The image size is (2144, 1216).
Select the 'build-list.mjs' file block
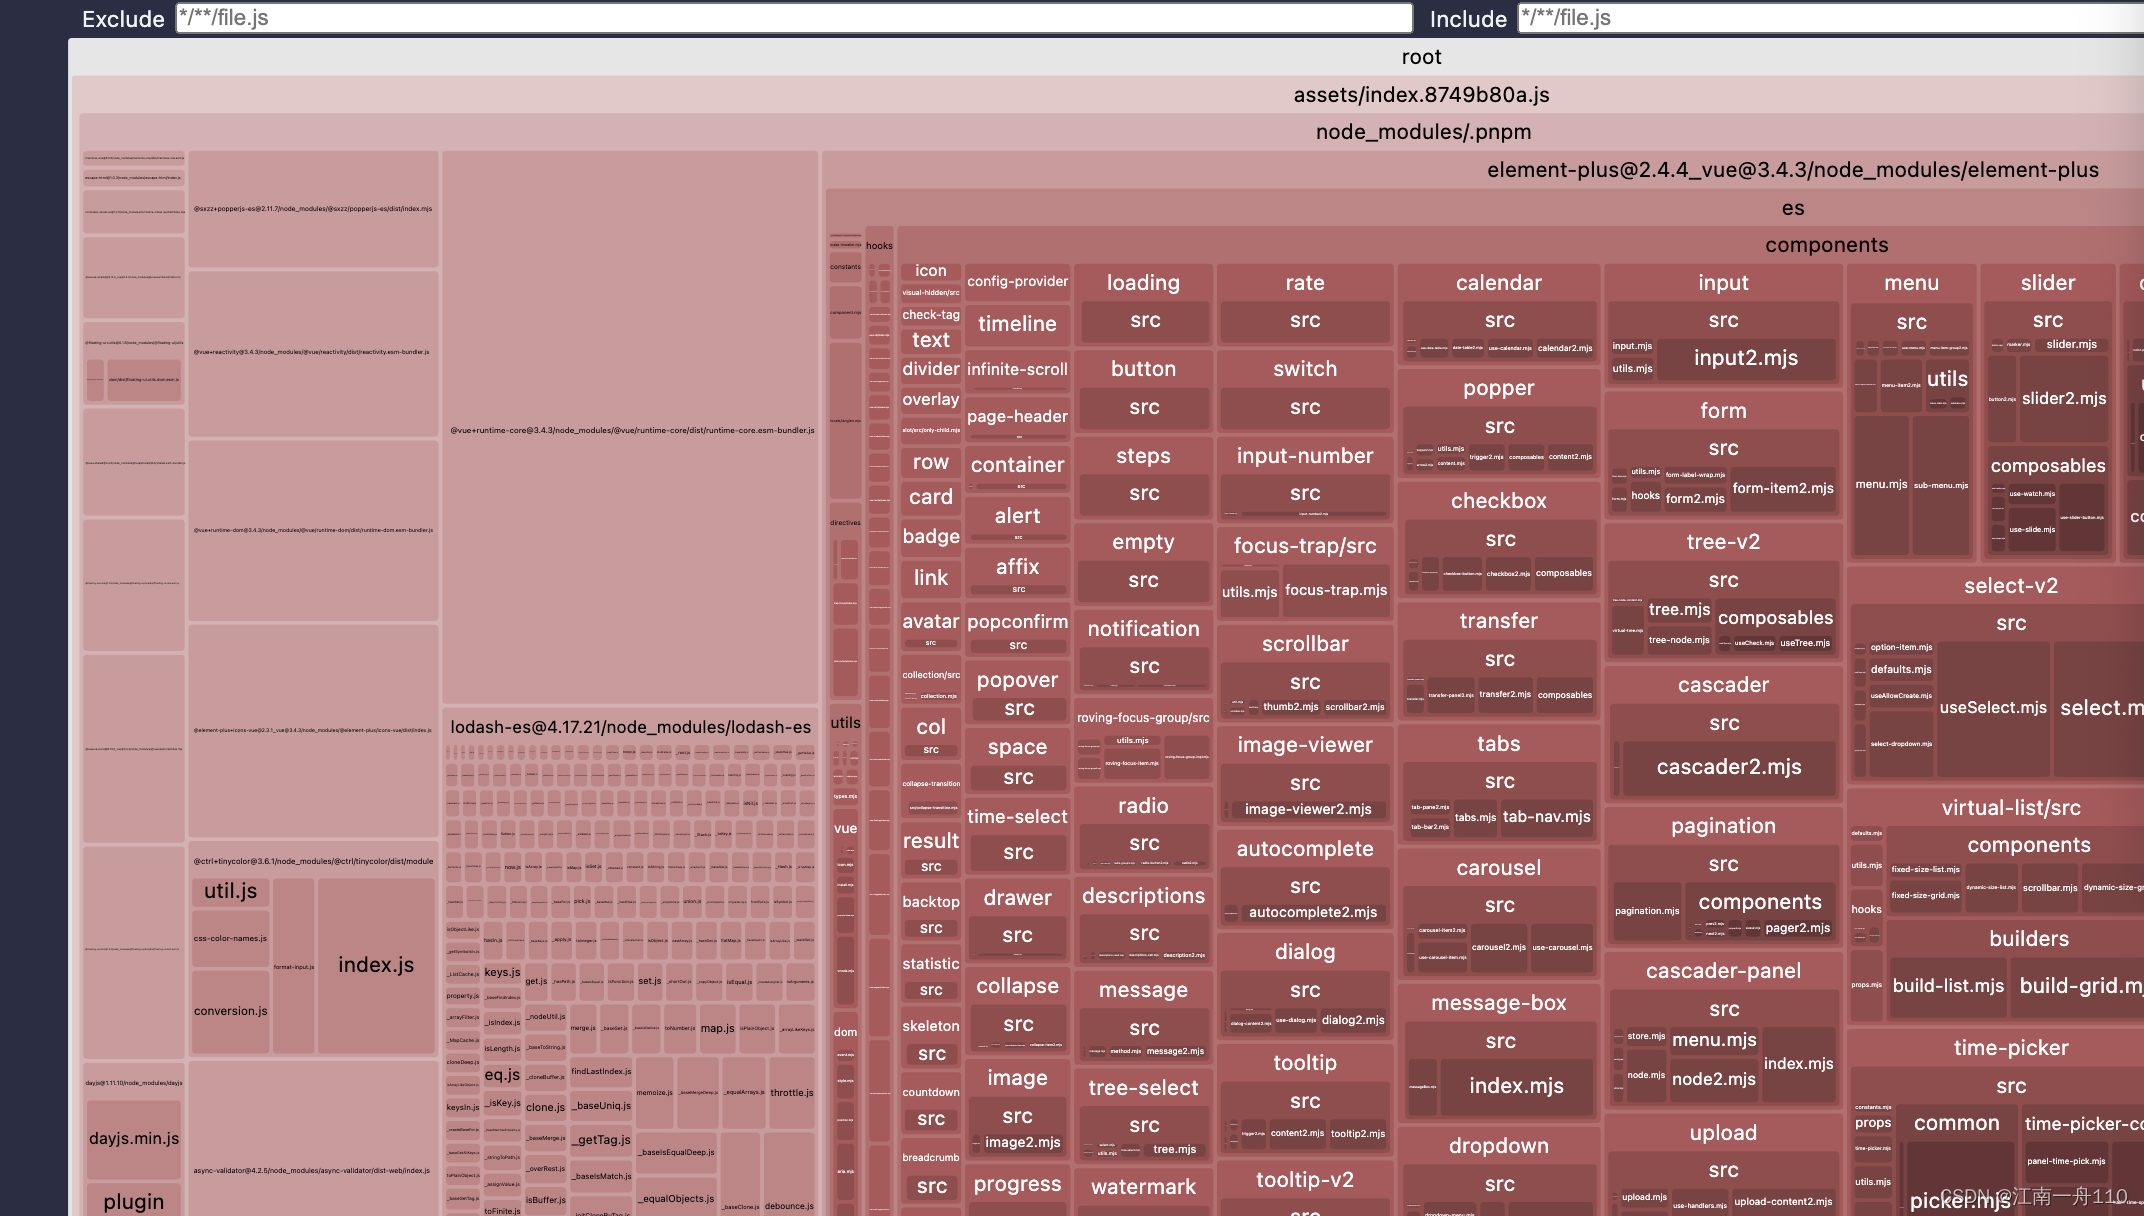click(x=1948, y=986)
